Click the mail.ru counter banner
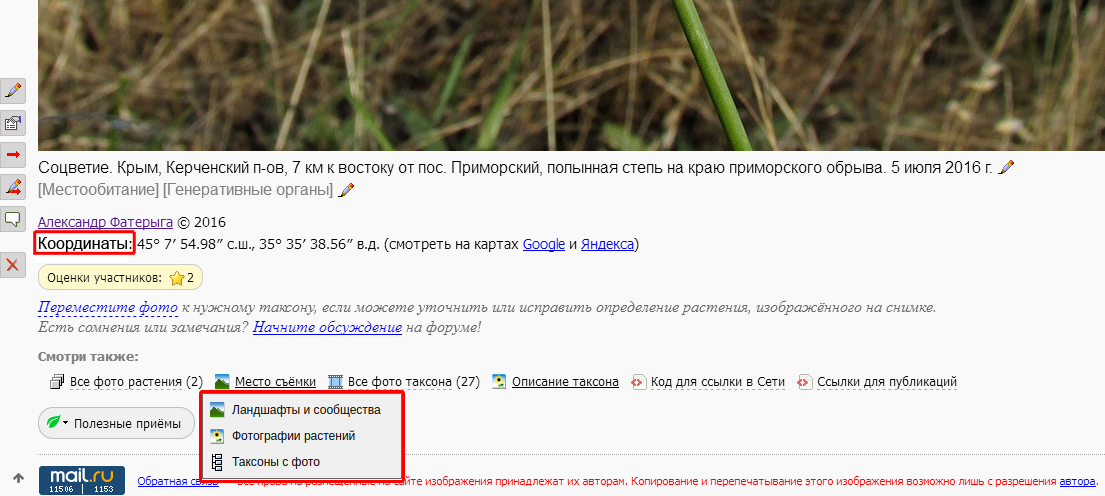 pyautogui.click(x=81, y=479)
